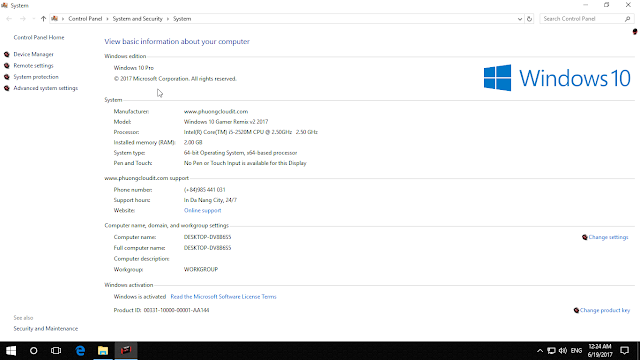Click the phone number (+84)985 441 031
640x360 pixels.
point(204,190)
